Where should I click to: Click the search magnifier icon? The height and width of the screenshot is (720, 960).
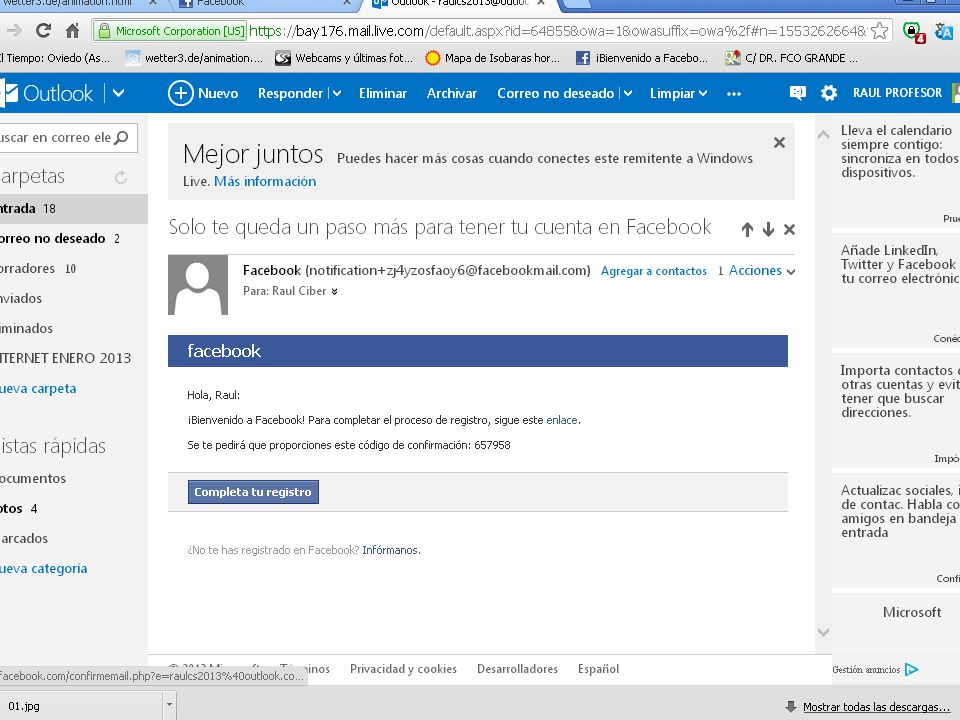122,138
